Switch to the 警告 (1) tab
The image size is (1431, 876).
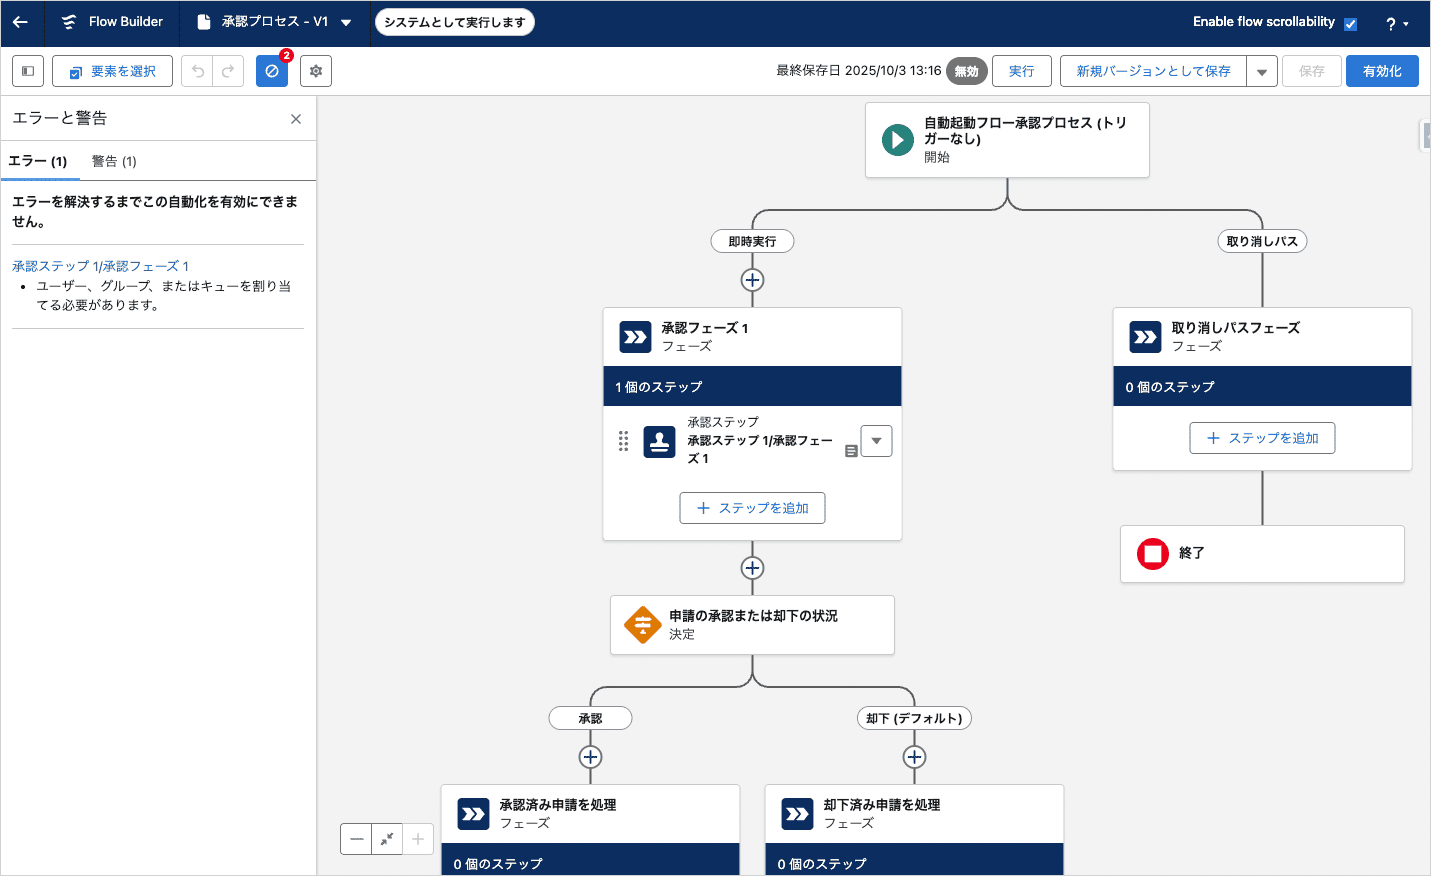coord(114,161)
